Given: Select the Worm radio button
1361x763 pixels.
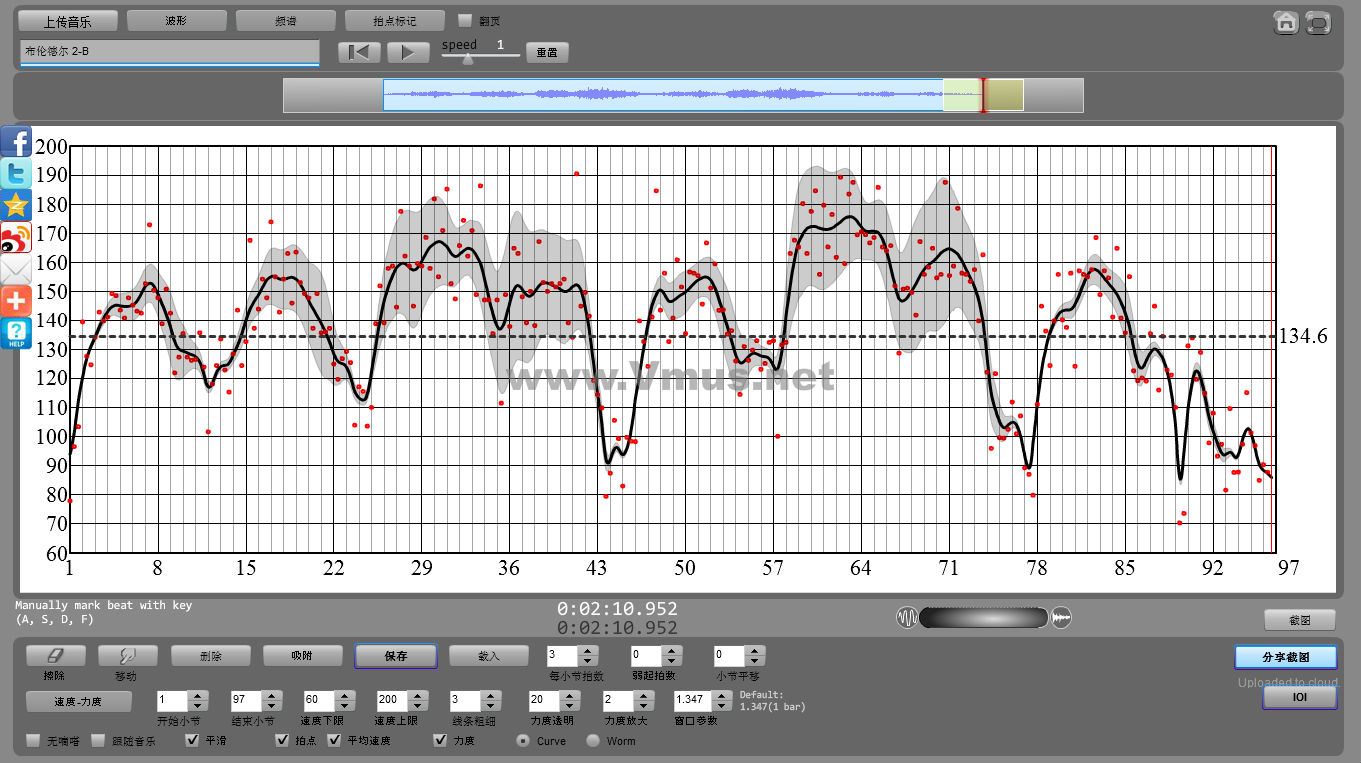Looking at the screenshot, I should [x=593, y=741].
